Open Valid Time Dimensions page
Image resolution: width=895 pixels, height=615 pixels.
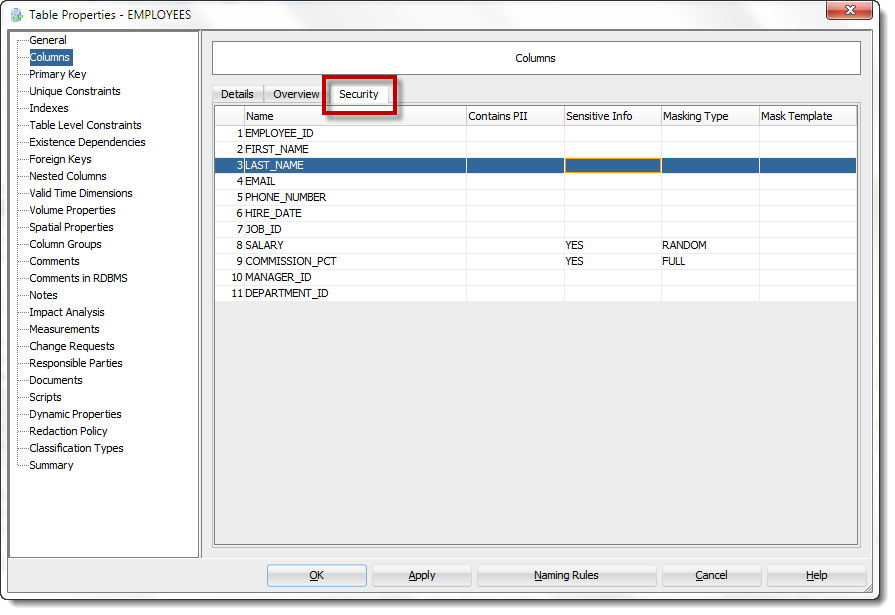80,194
